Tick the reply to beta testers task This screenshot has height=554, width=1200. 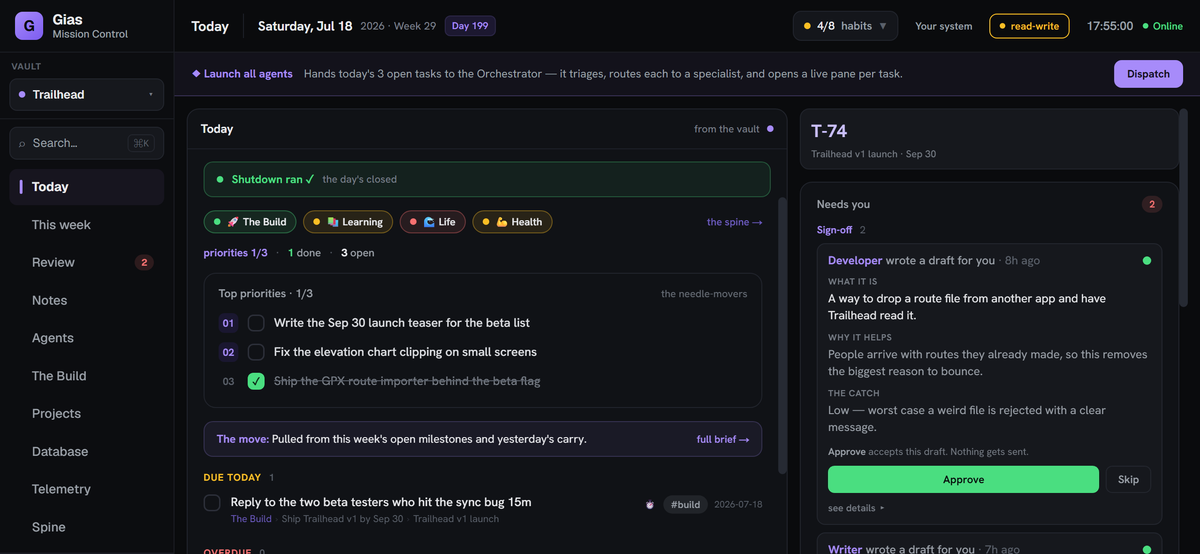point(212,503)
